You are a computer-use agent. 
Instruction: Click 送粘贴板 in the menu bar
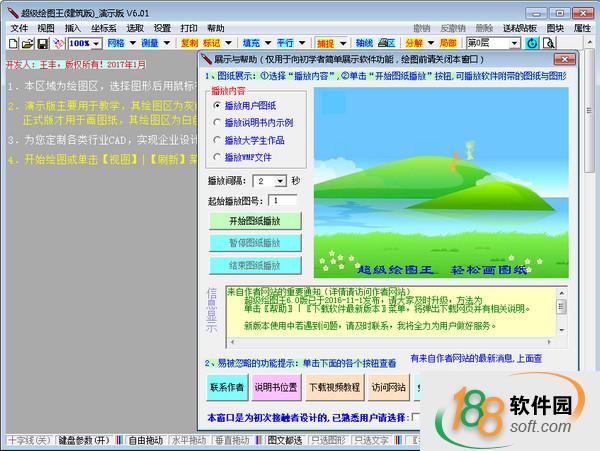[x=520, y=28]
